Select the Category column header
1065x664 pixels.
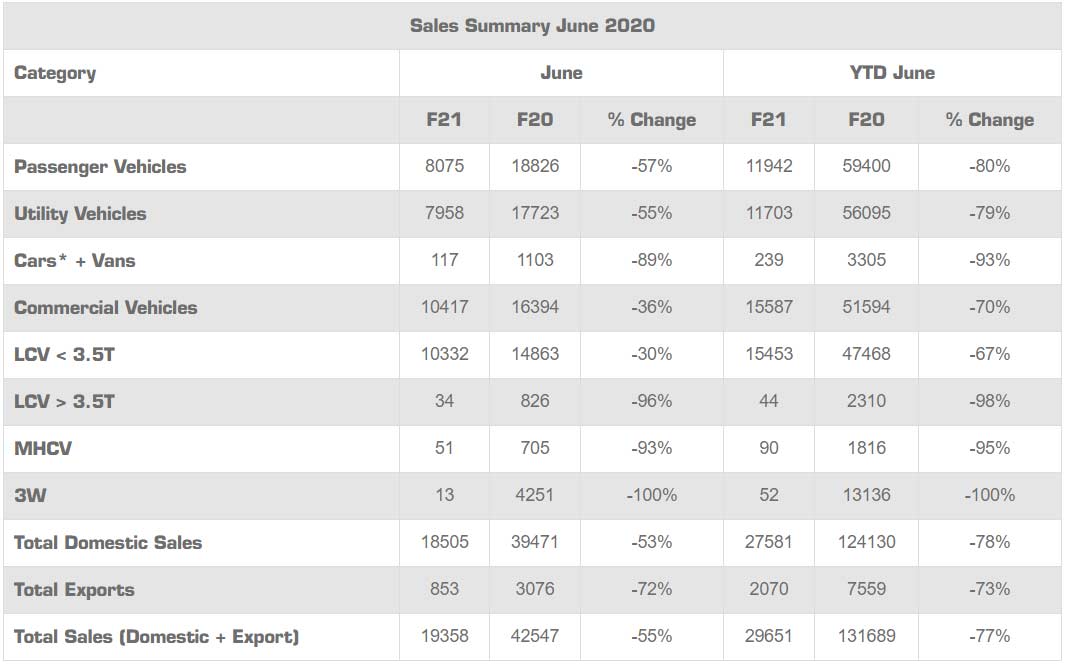tap(55, 73)
